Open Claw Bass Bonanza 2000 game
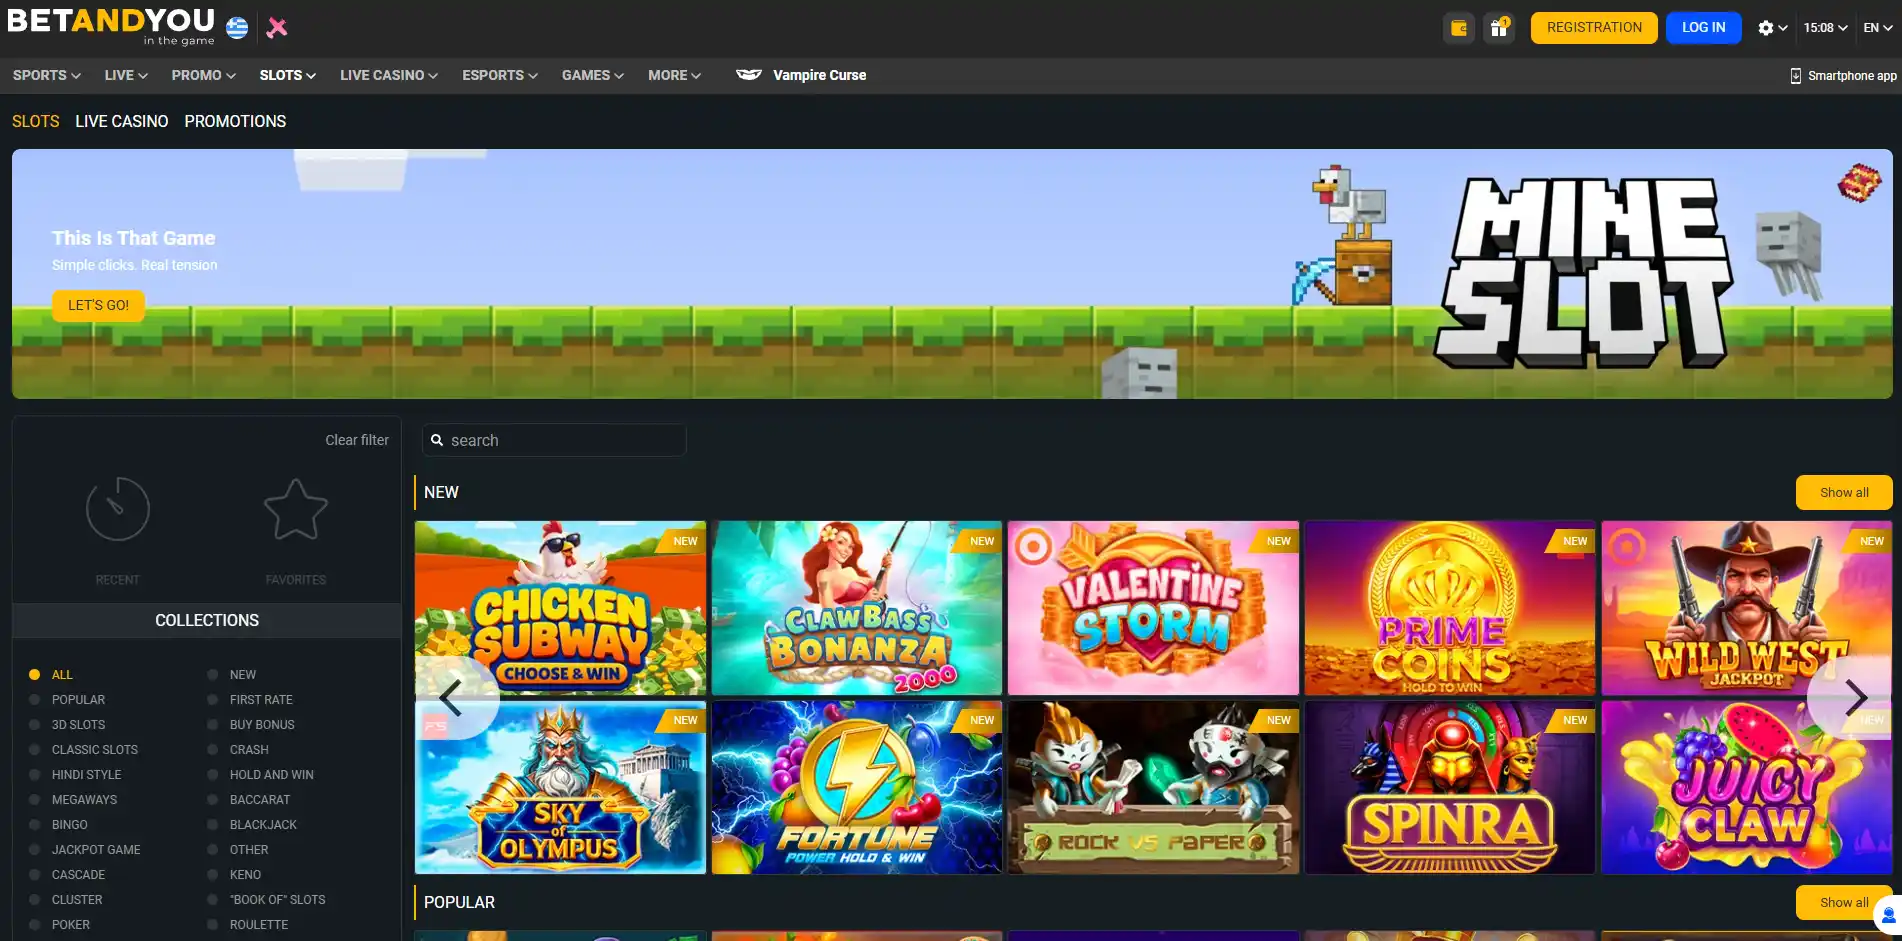 click(857, 608)
